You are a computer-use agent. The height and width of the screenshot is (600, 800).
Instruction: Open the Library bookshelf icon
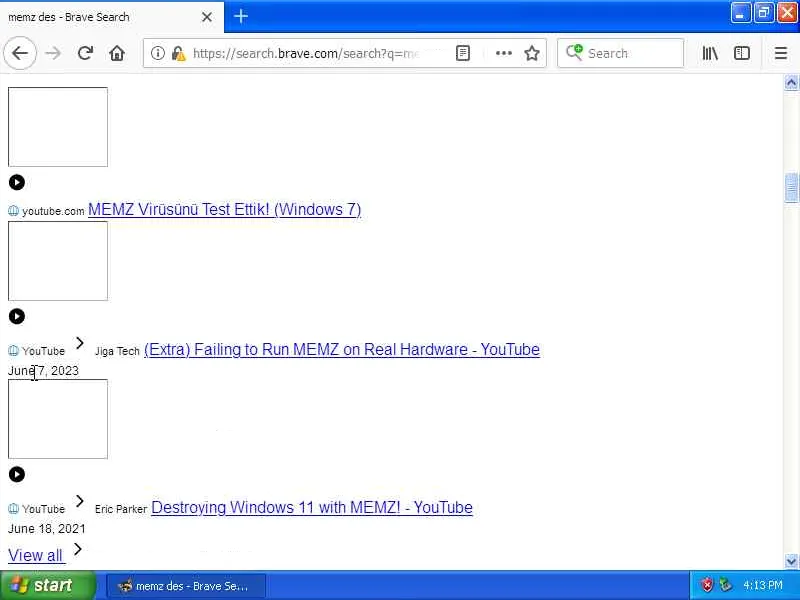click(710, 53)
